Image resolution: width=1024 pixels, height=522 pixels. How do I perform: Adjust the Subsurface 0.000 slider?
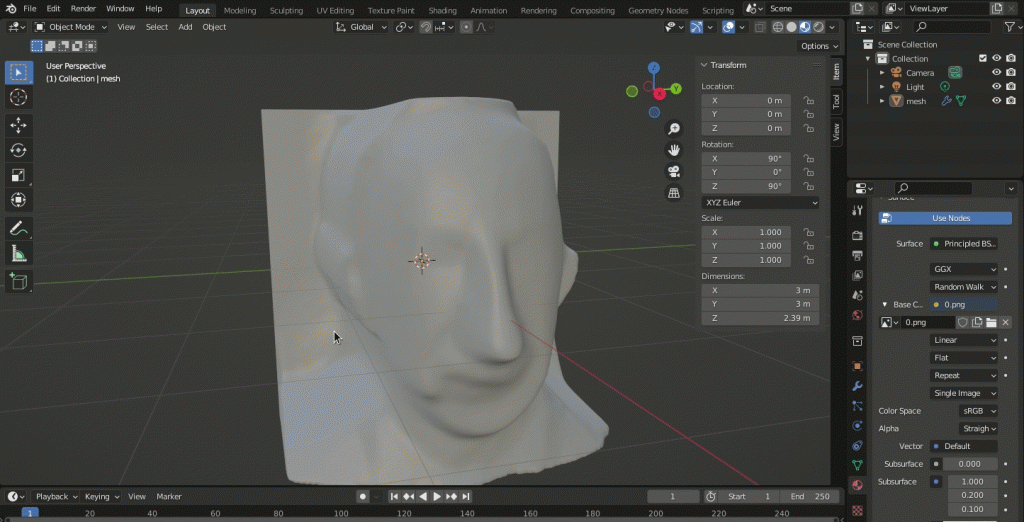click(x=970, y=464)
